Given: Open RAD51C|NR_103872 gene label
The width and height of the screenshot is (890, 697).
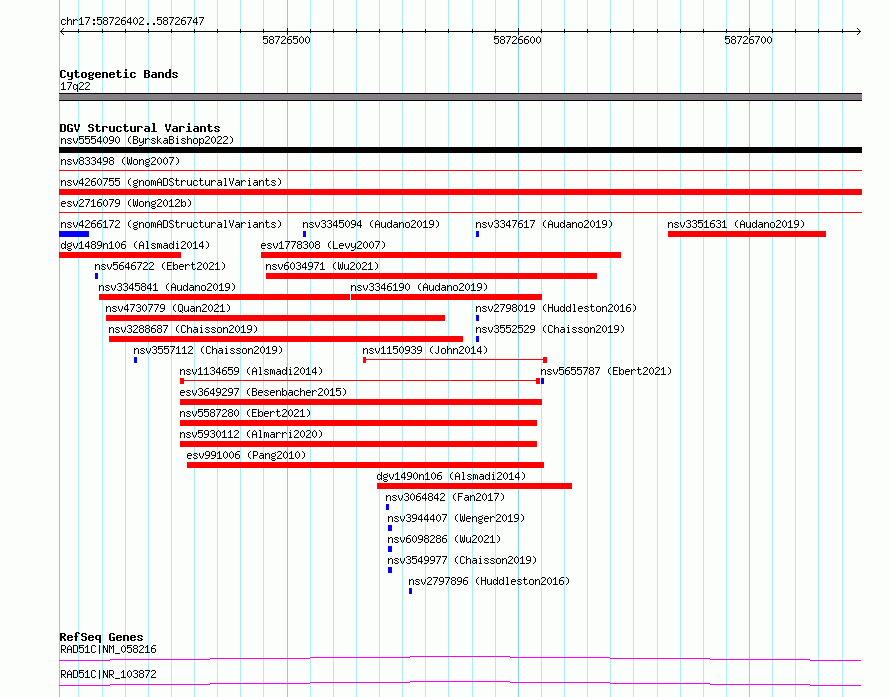Looking at the screenshot, I should click(x=108, y=674).
